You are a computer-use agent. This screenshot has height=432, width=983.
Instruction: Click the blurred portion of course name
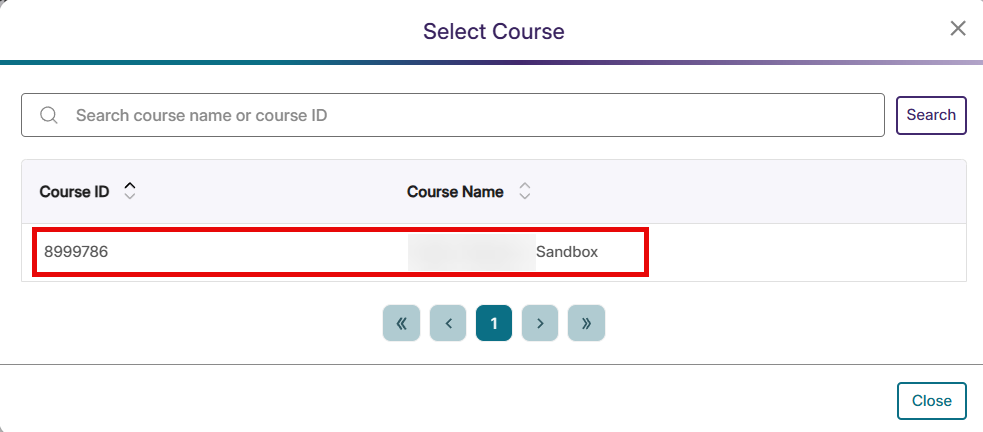471,252
